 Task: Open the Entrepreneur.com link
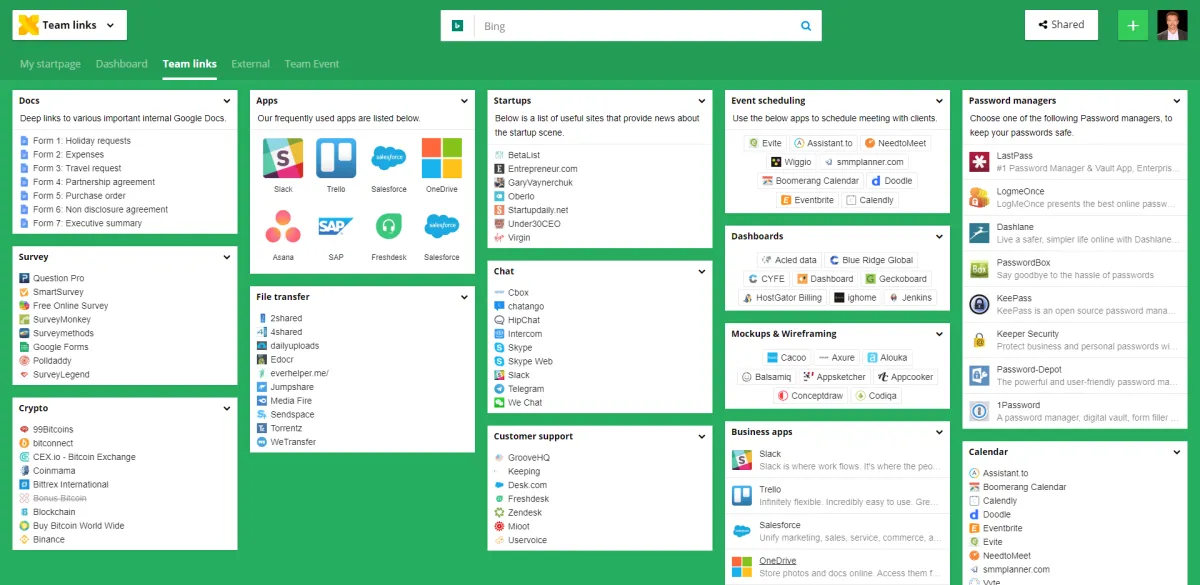pyautogui.click(x=543, y=169)
